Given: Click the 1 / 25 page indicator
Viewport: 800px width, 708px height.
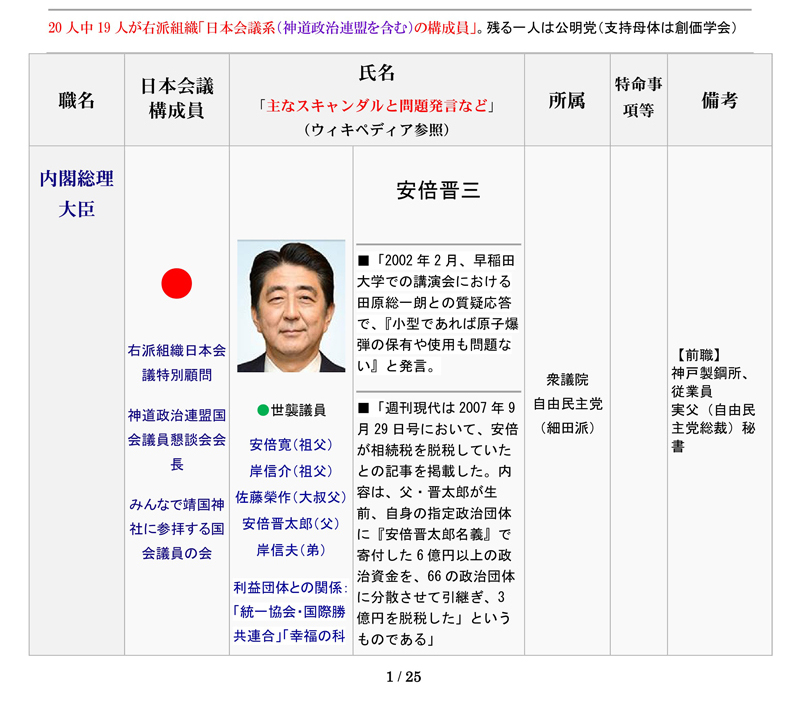Looking at the screenshot, I should (405, 677).
